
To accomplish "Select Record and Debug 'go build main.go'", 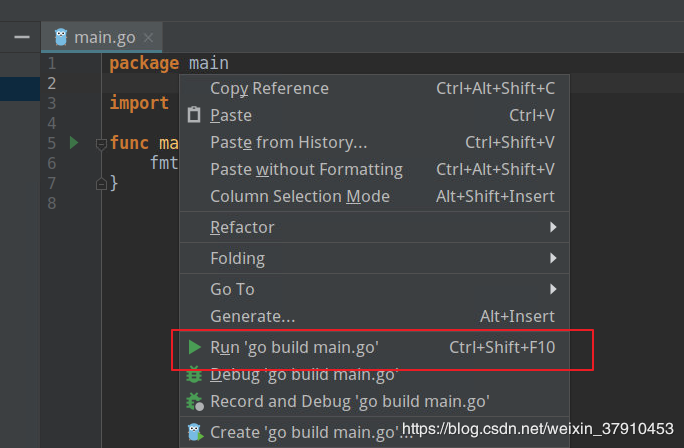I will pyautogui.click(x=374, y=402).
